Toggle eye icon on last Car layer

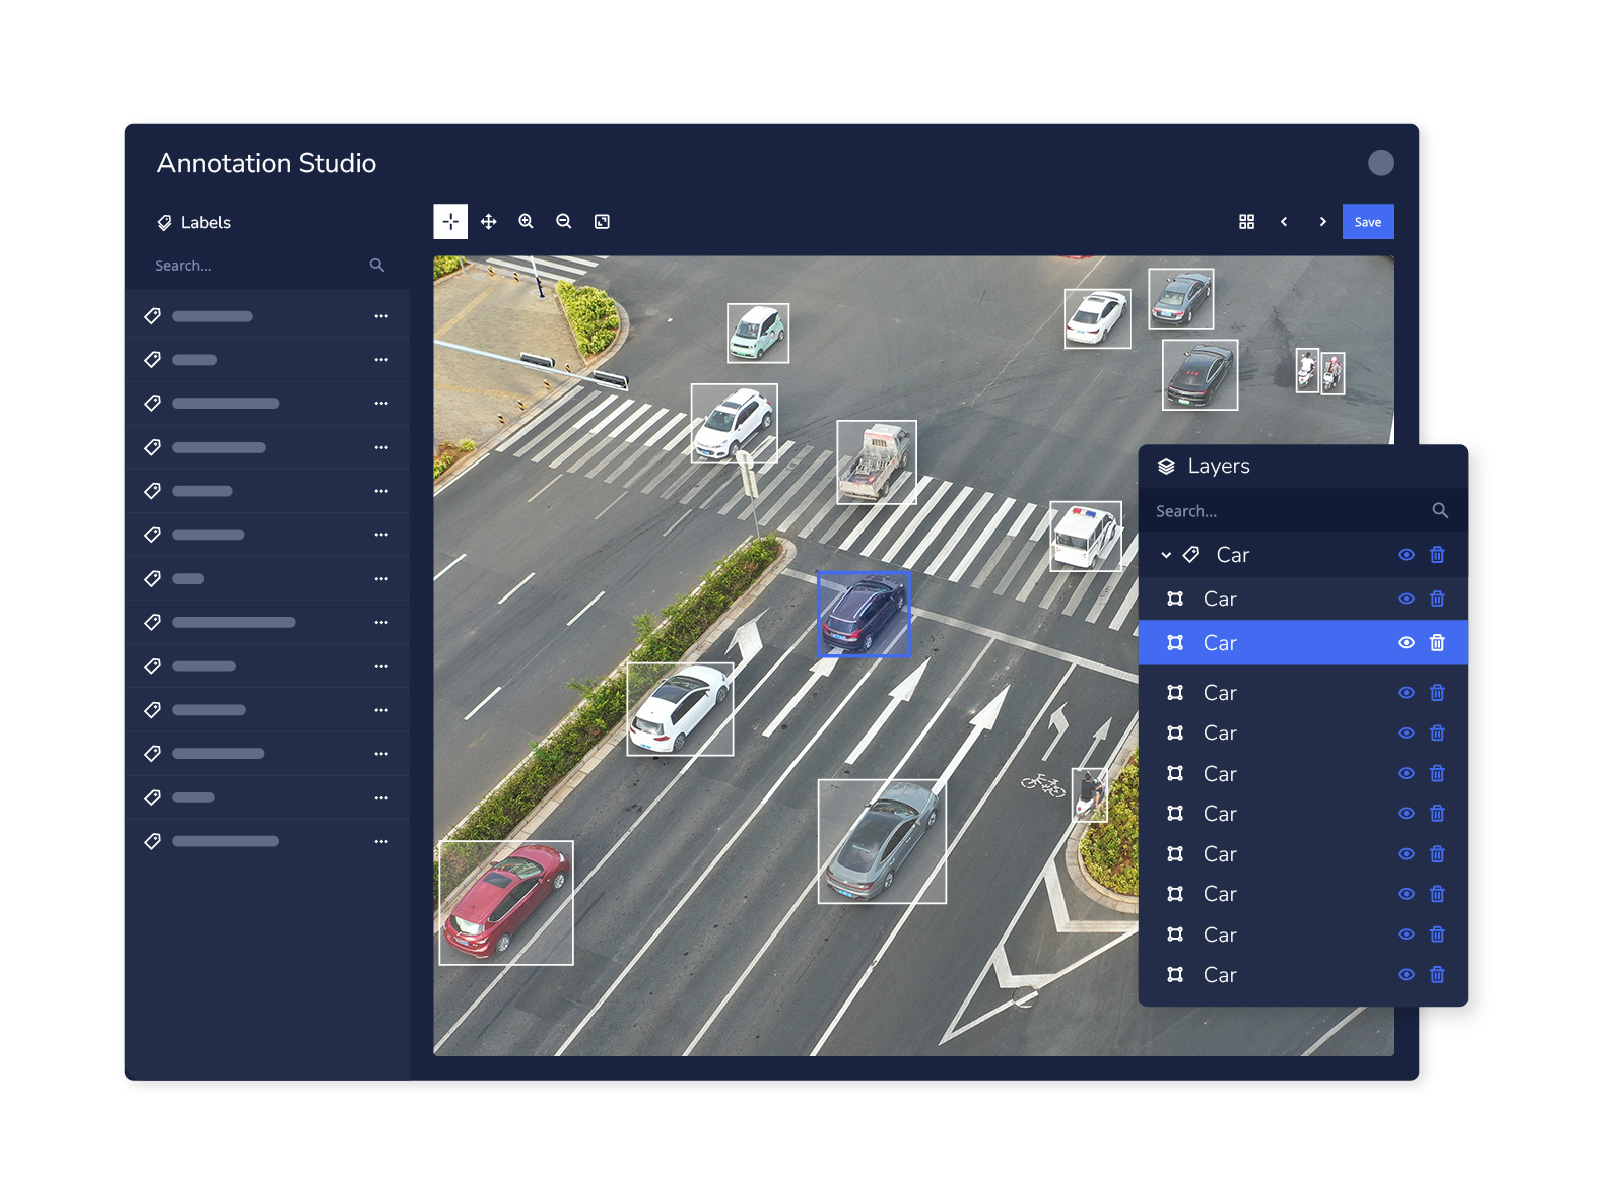click(x=1406, y=975)
